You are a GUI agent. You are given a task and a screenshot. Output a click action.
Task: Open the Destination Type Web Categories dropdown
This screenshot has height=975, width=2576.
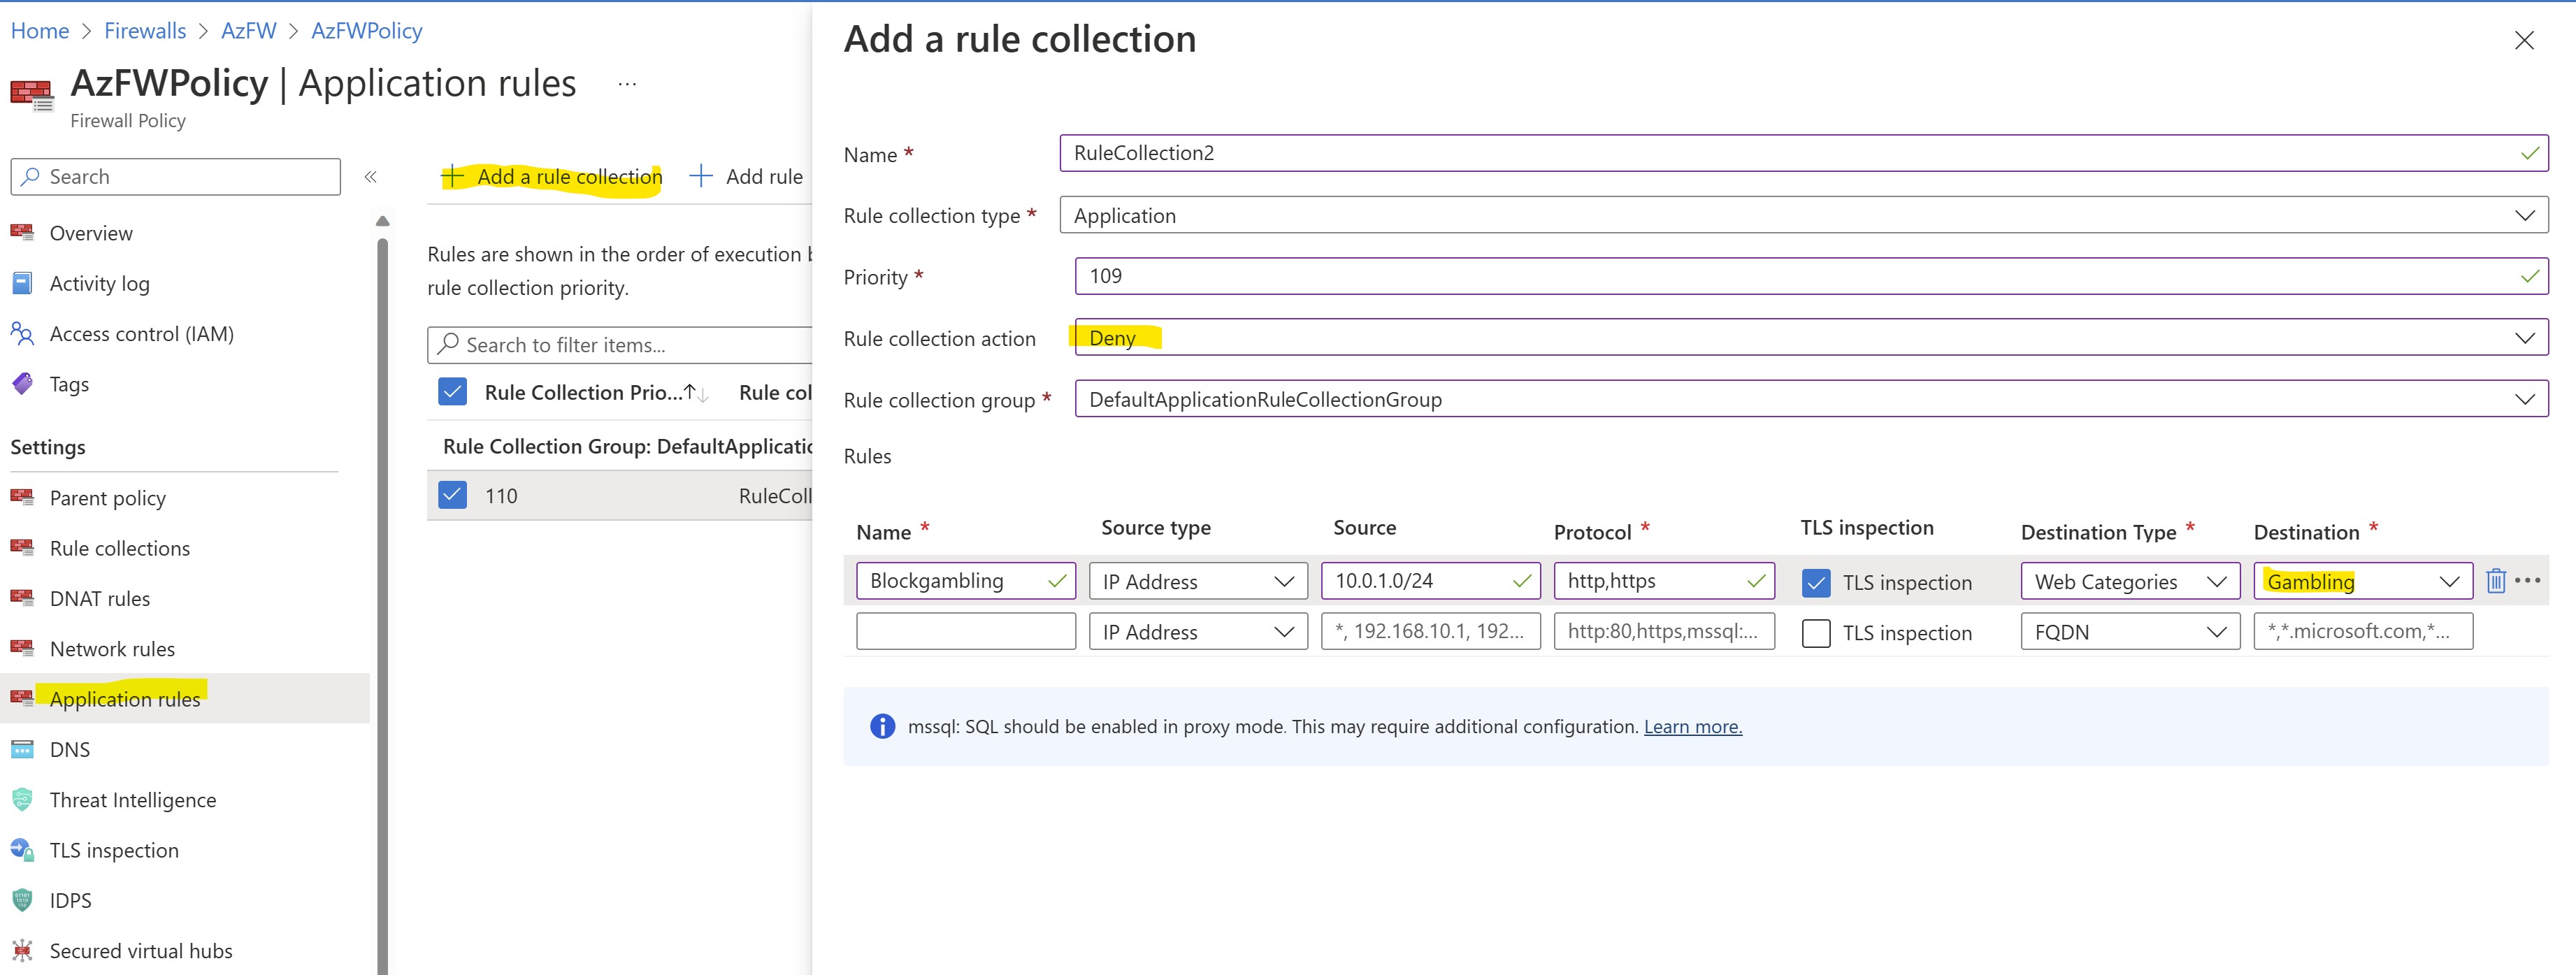2129,582
